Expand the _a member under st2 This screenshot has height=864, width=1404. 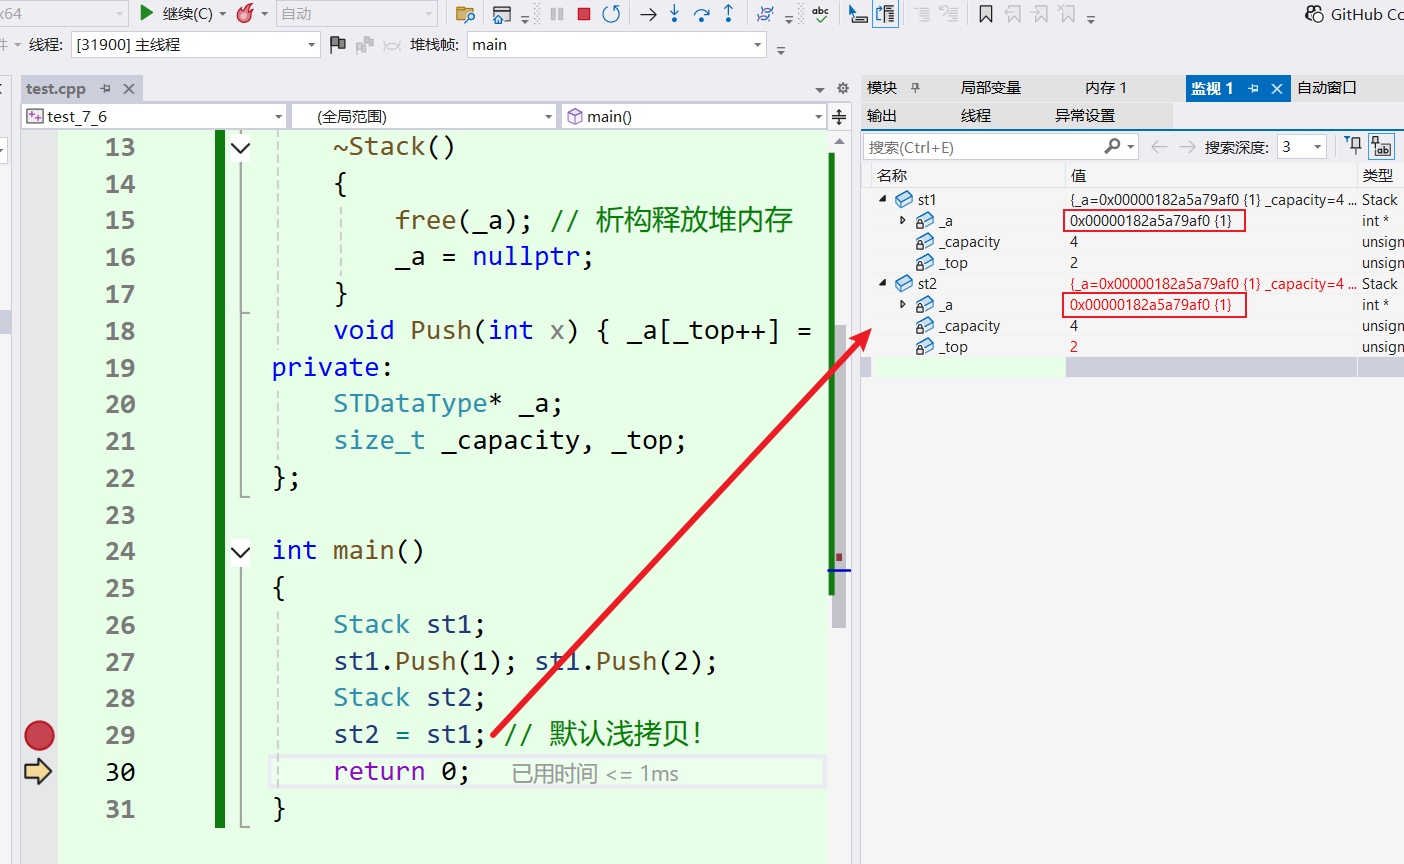point(903,304)
